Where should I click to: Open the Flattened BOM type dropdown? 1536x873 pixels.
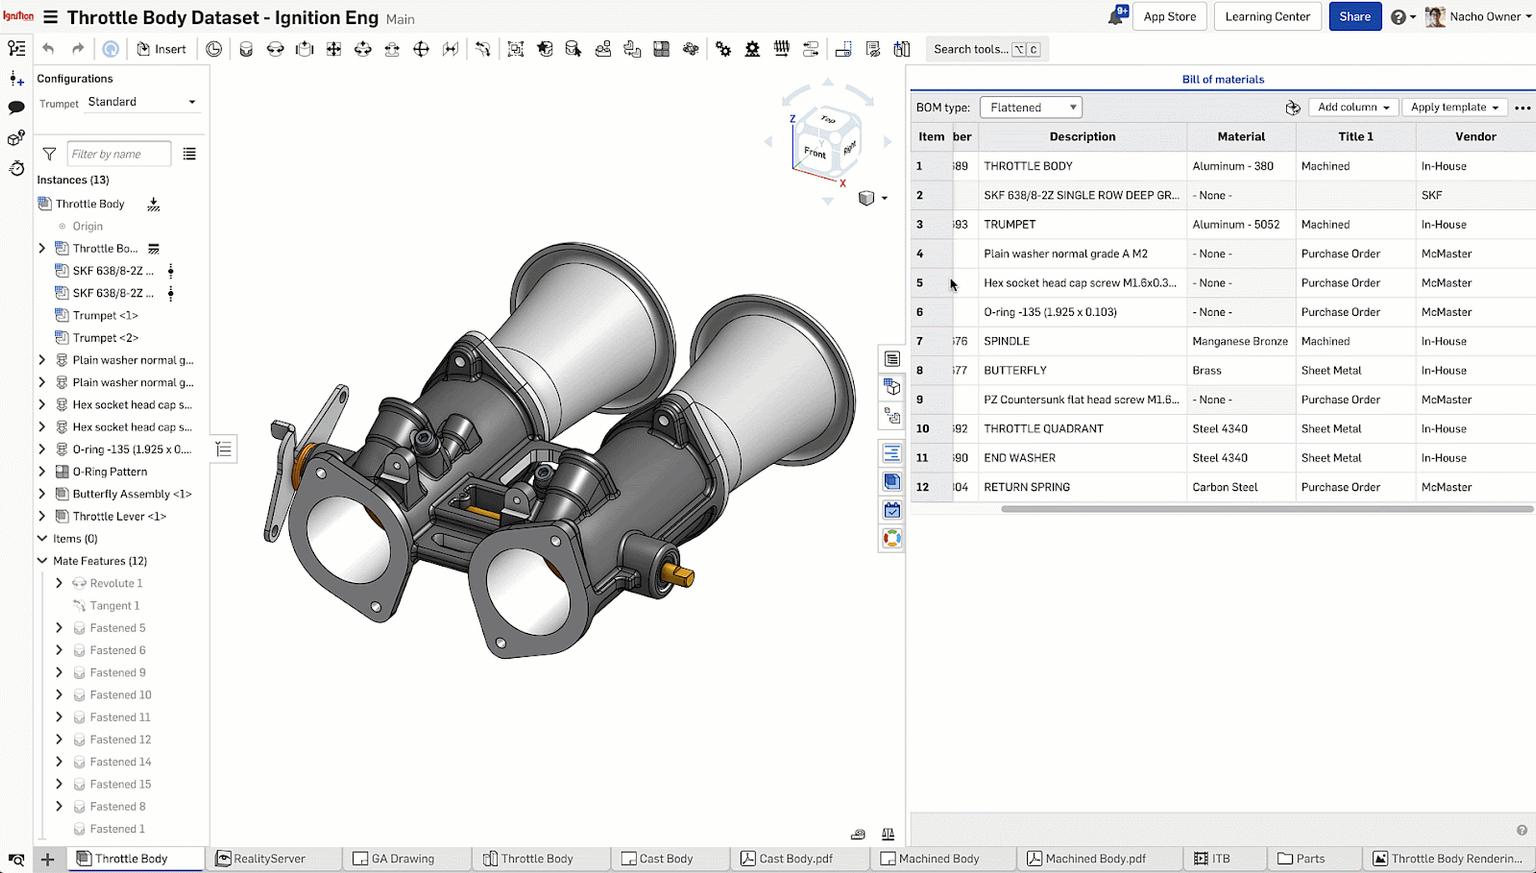coord(1030,107)
